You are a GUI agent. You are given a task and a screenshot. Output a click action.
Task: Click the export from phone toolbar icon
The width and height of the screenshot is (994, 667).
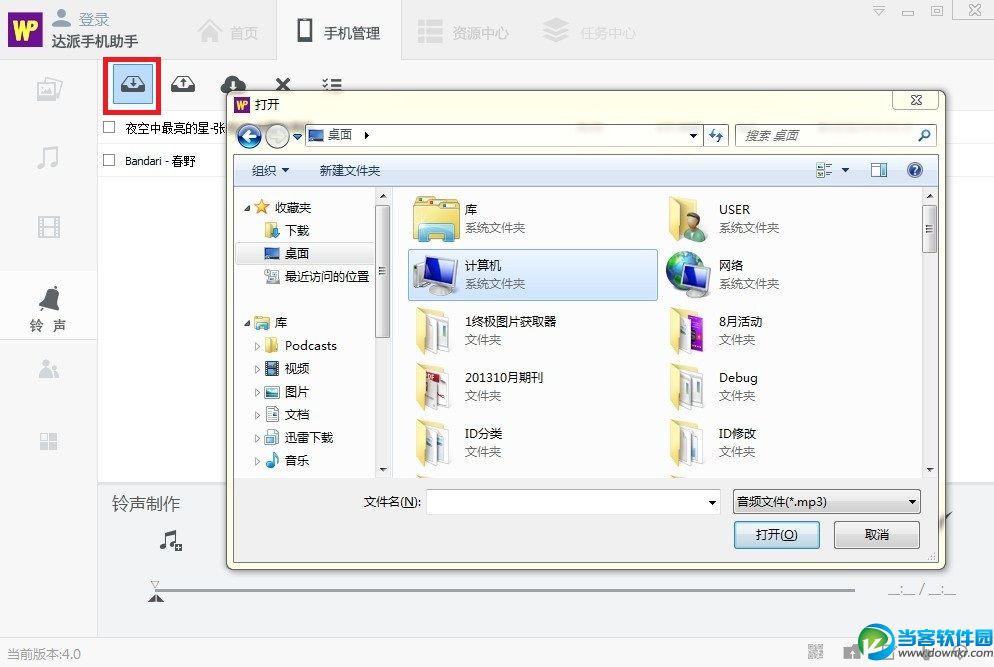(183, 84)
